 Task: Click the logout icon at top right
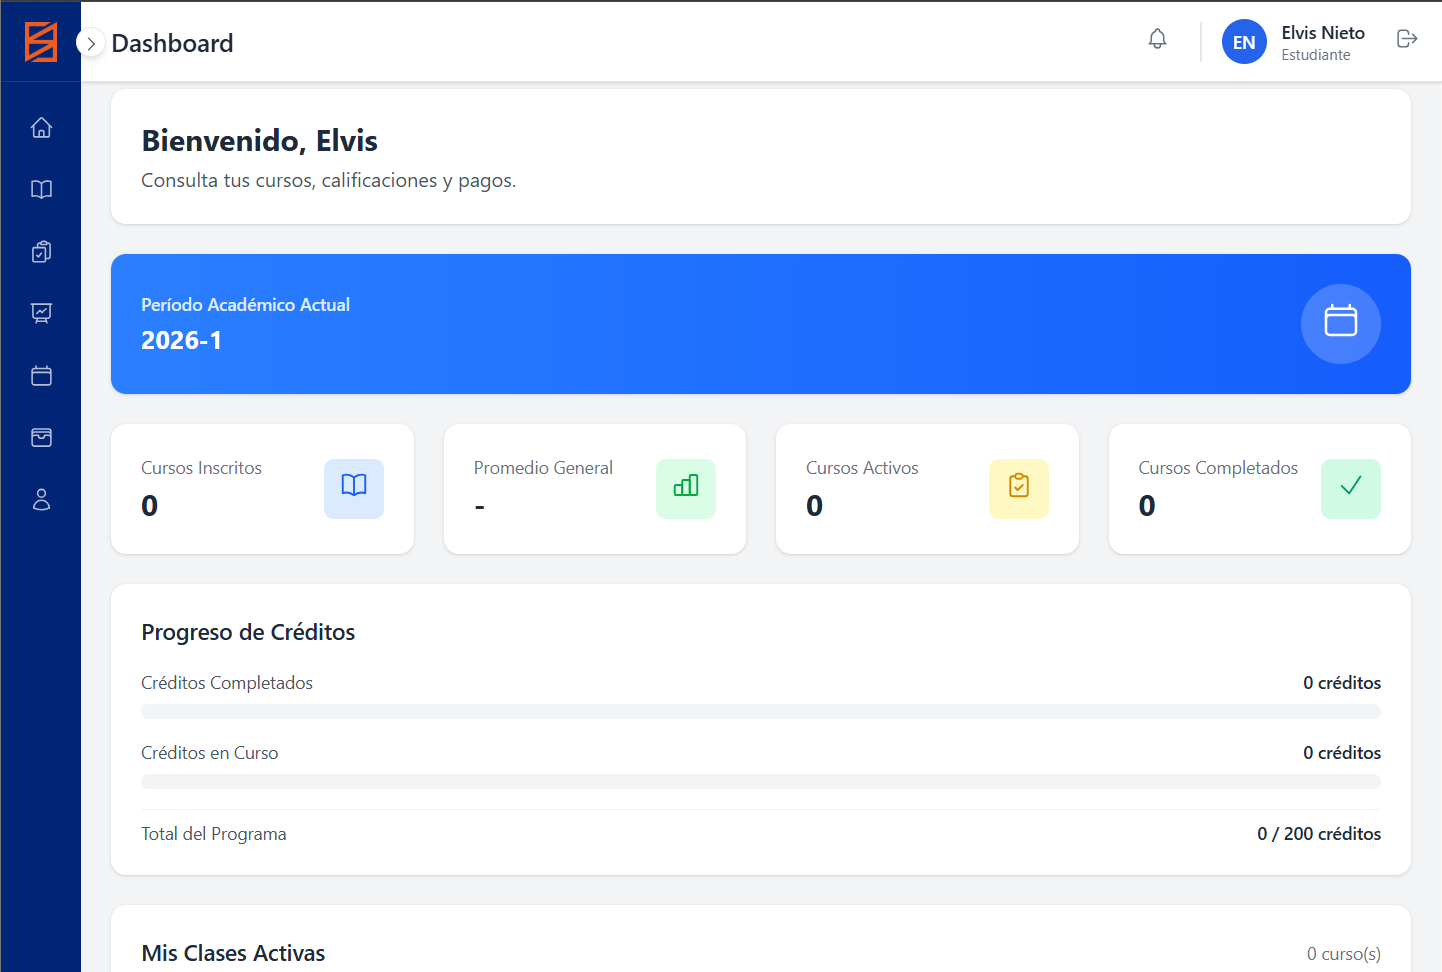click(x=1407, y=38)
